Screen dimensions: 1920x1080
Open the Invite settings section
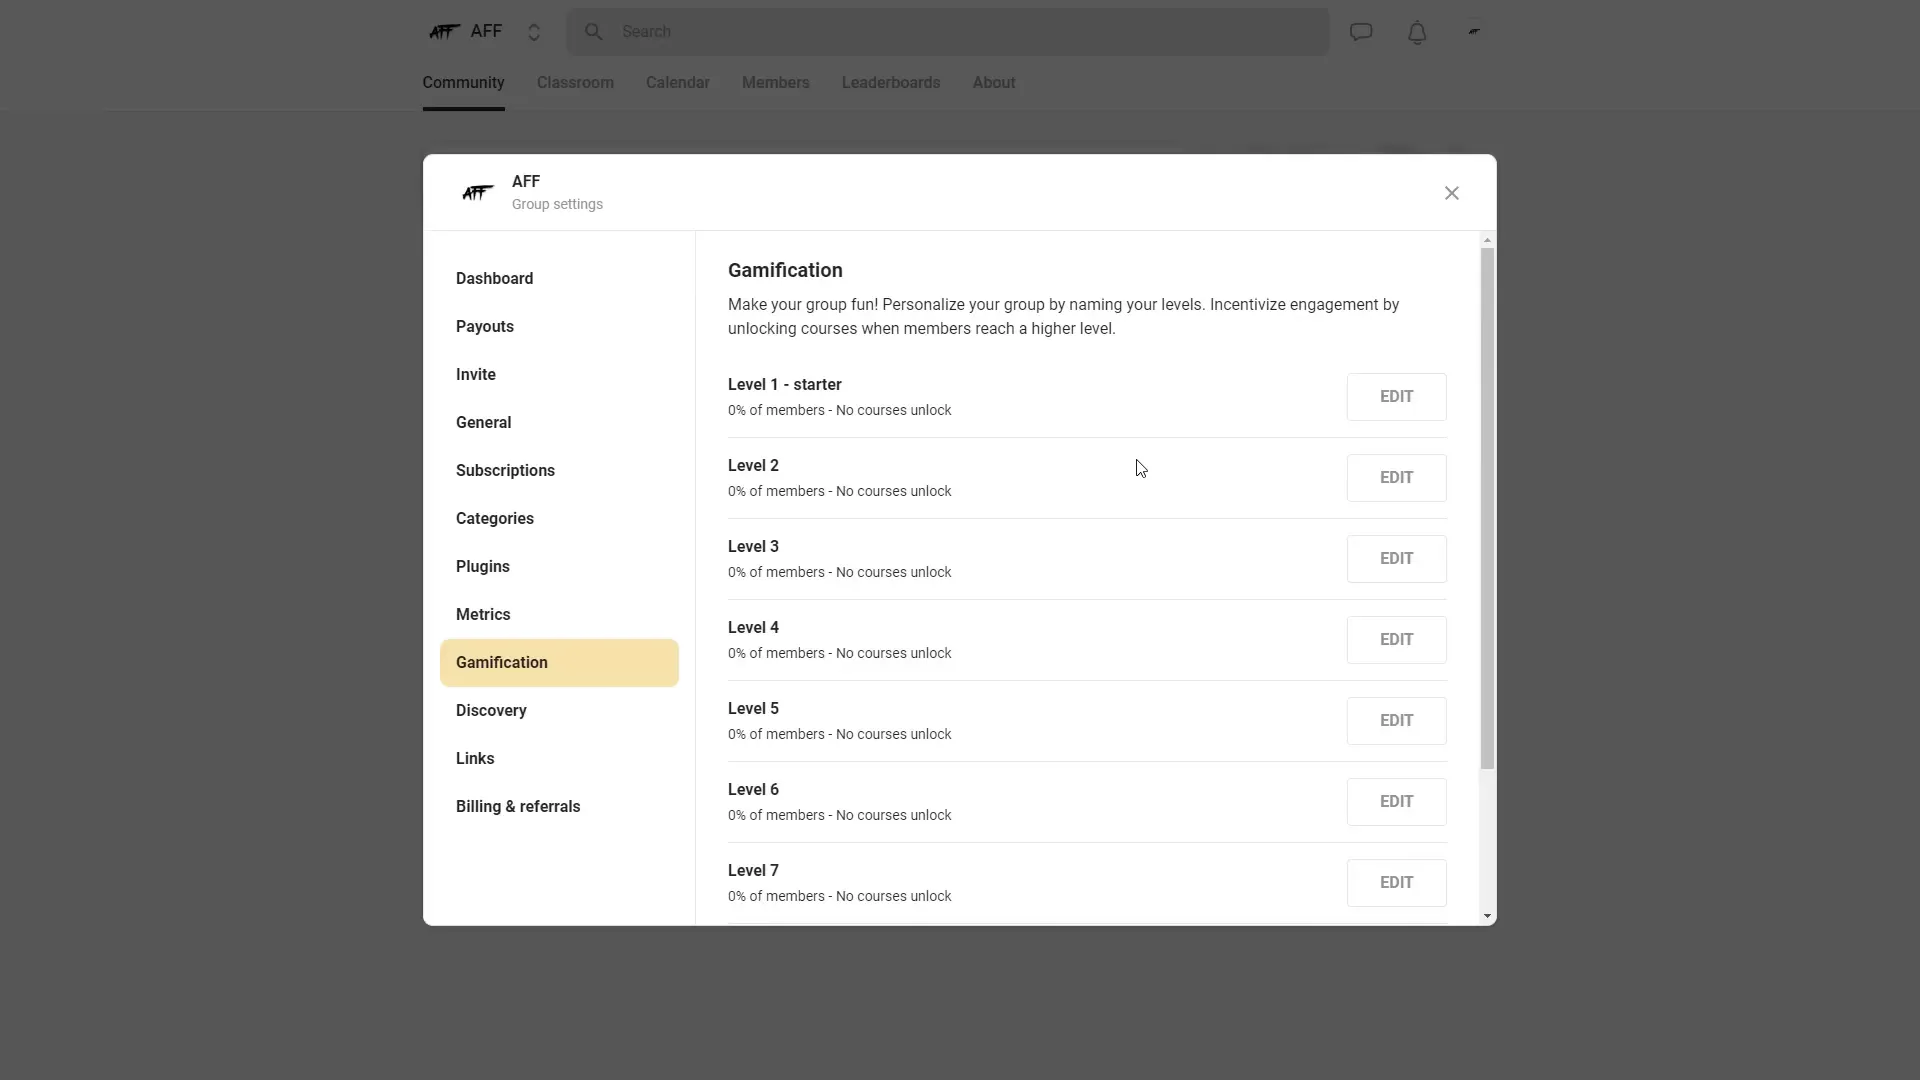tap(559, 375)
